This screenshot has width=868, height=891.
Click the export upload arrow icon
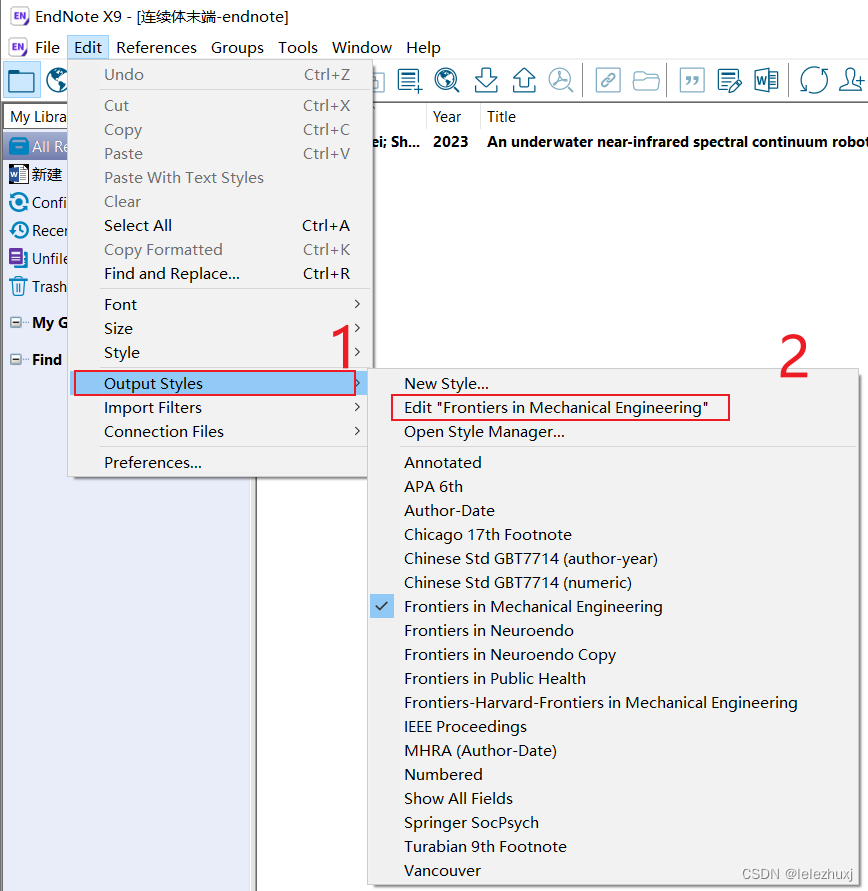click(x=524, y=80)
